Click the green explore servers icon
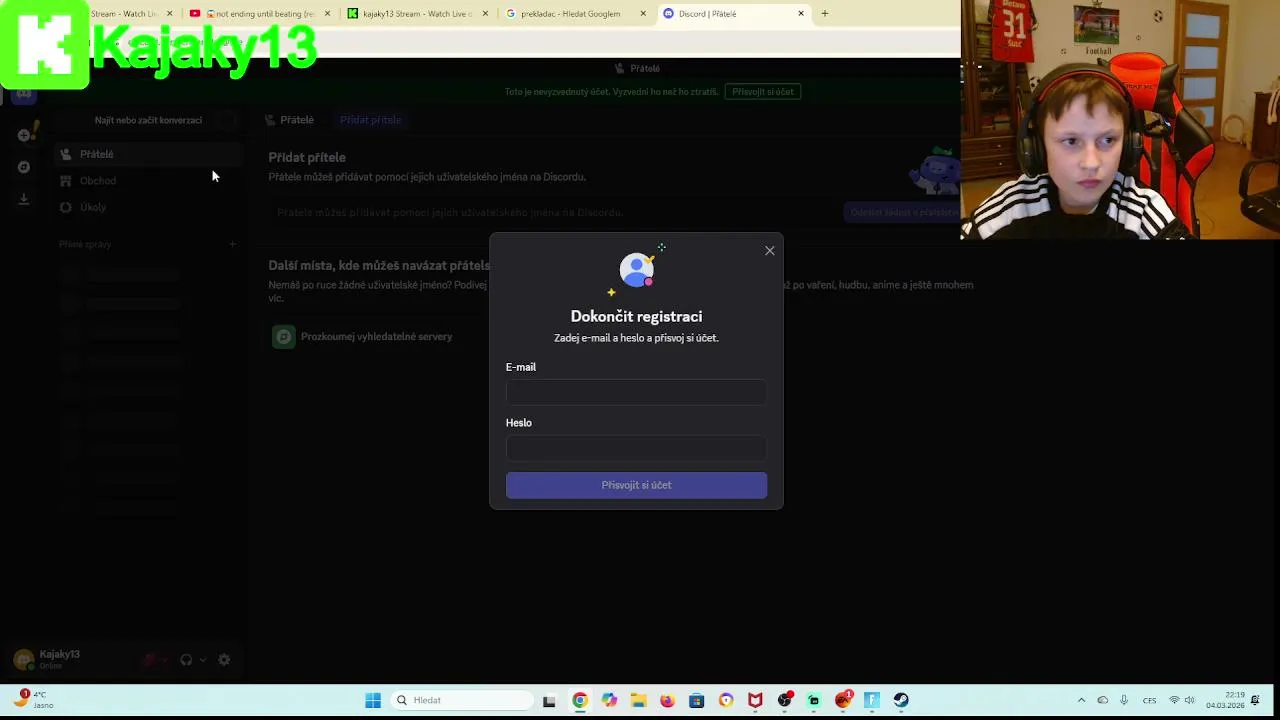1280x720 pixels. (284, 337)
